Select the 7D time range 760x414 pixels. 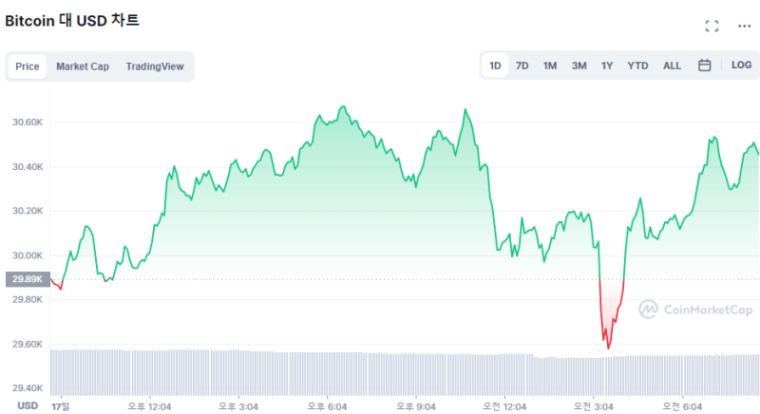pyautogui.click(x=522, y=66)
